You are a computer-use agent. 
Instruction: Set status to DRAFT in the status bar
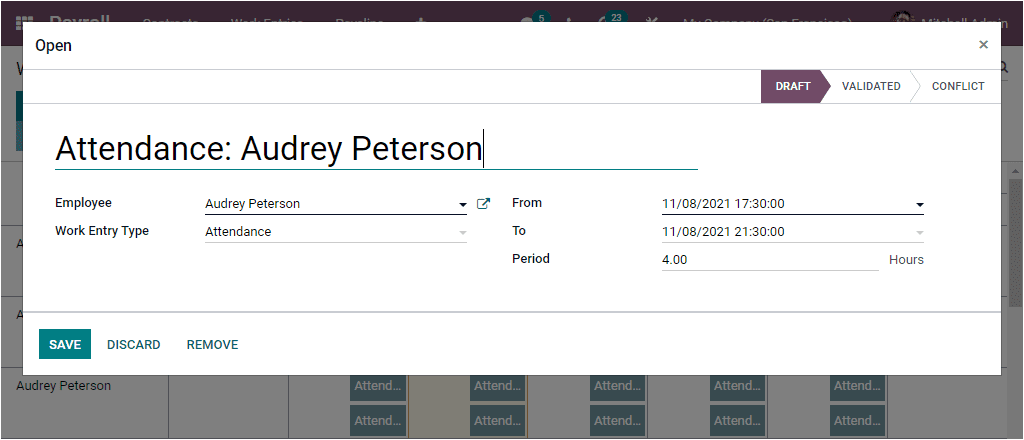click(x=792, y=86)
